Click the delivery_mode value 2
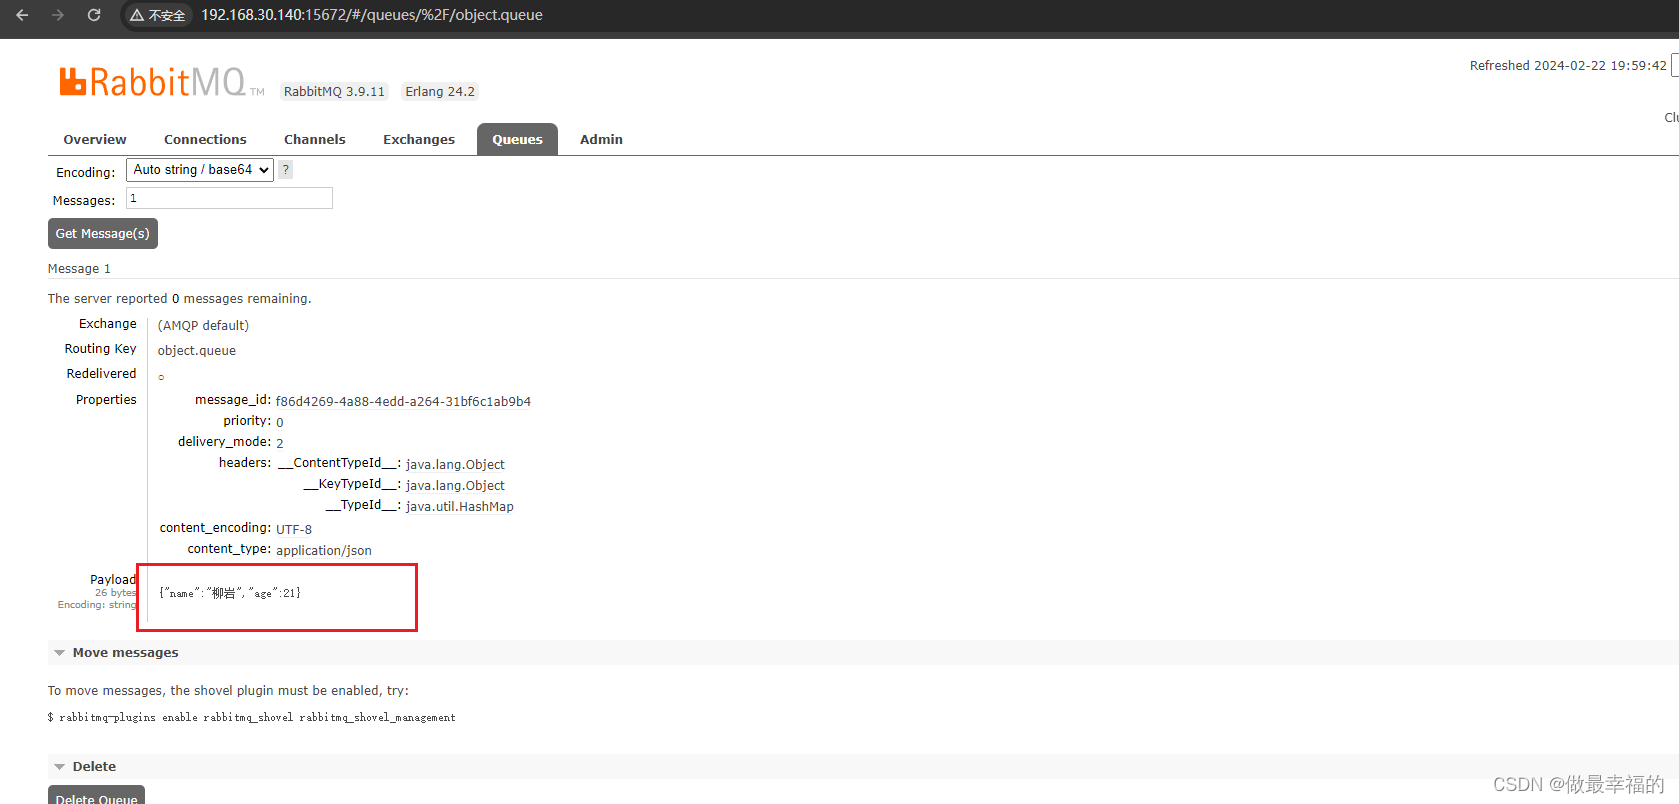Image resolution: width=1679 pixels, height=804 pixels. 280,443
